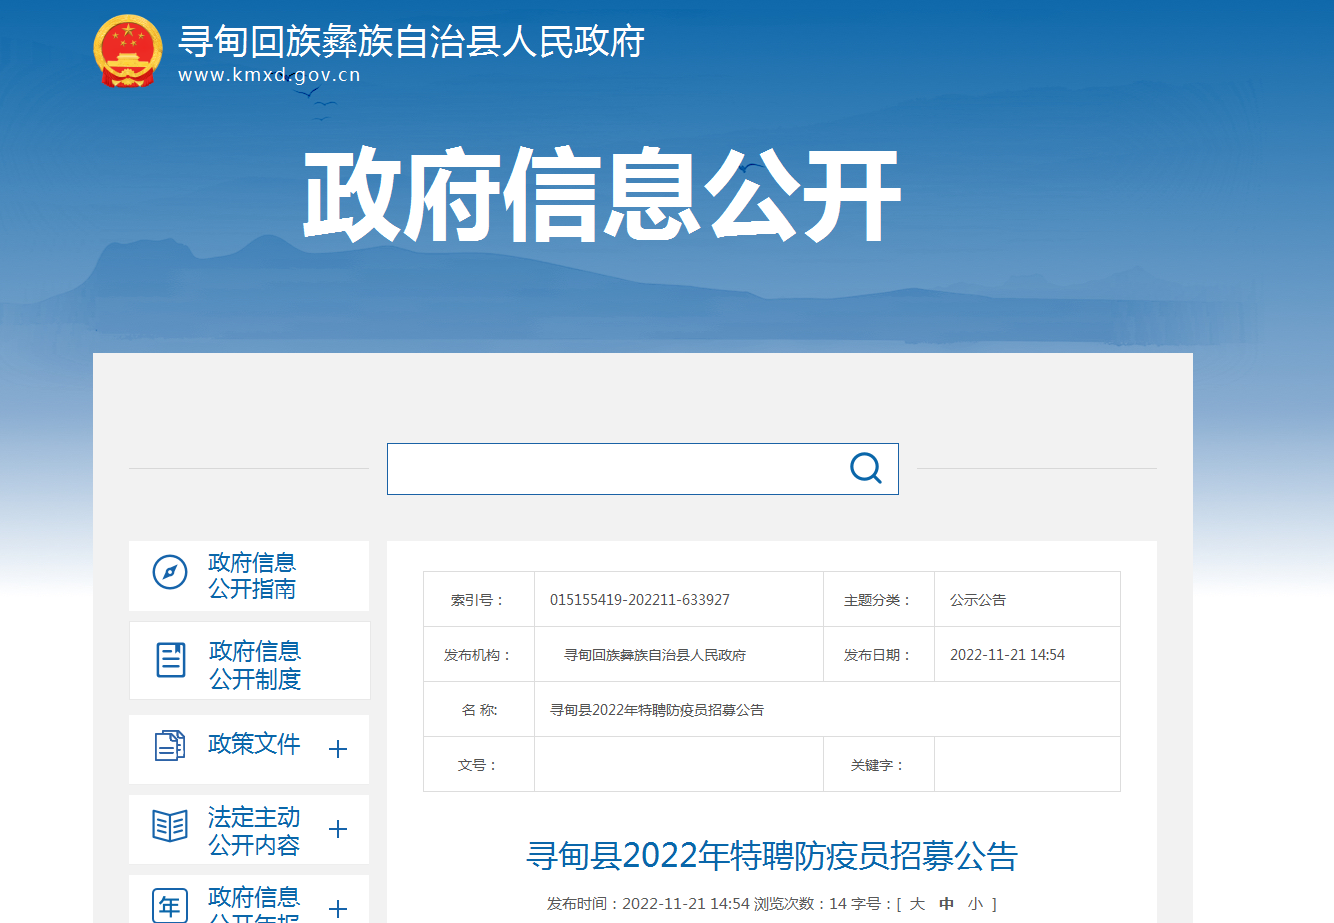Open the 政府信息公开制度 menu item
The height and width of the screenshot is (923, 1334).
coord(255,665)
